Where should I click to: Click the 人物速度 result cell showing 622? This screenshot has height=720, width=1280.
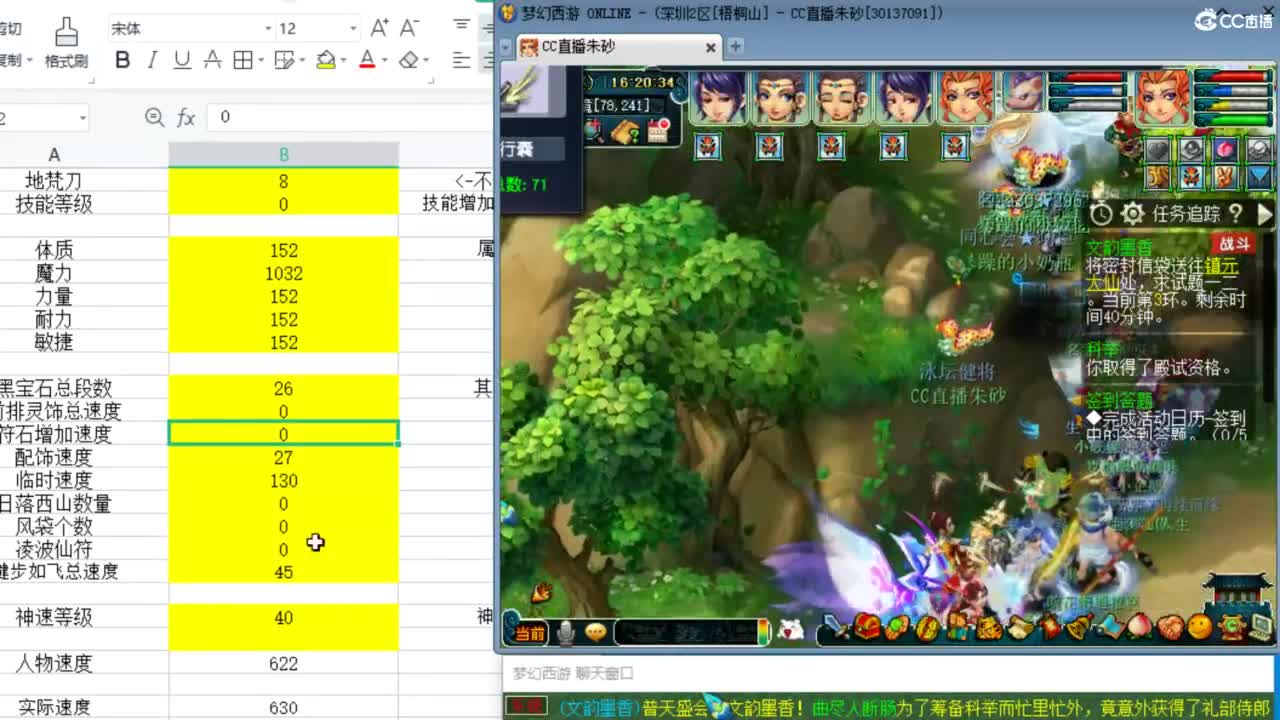(x=284, y=663)
